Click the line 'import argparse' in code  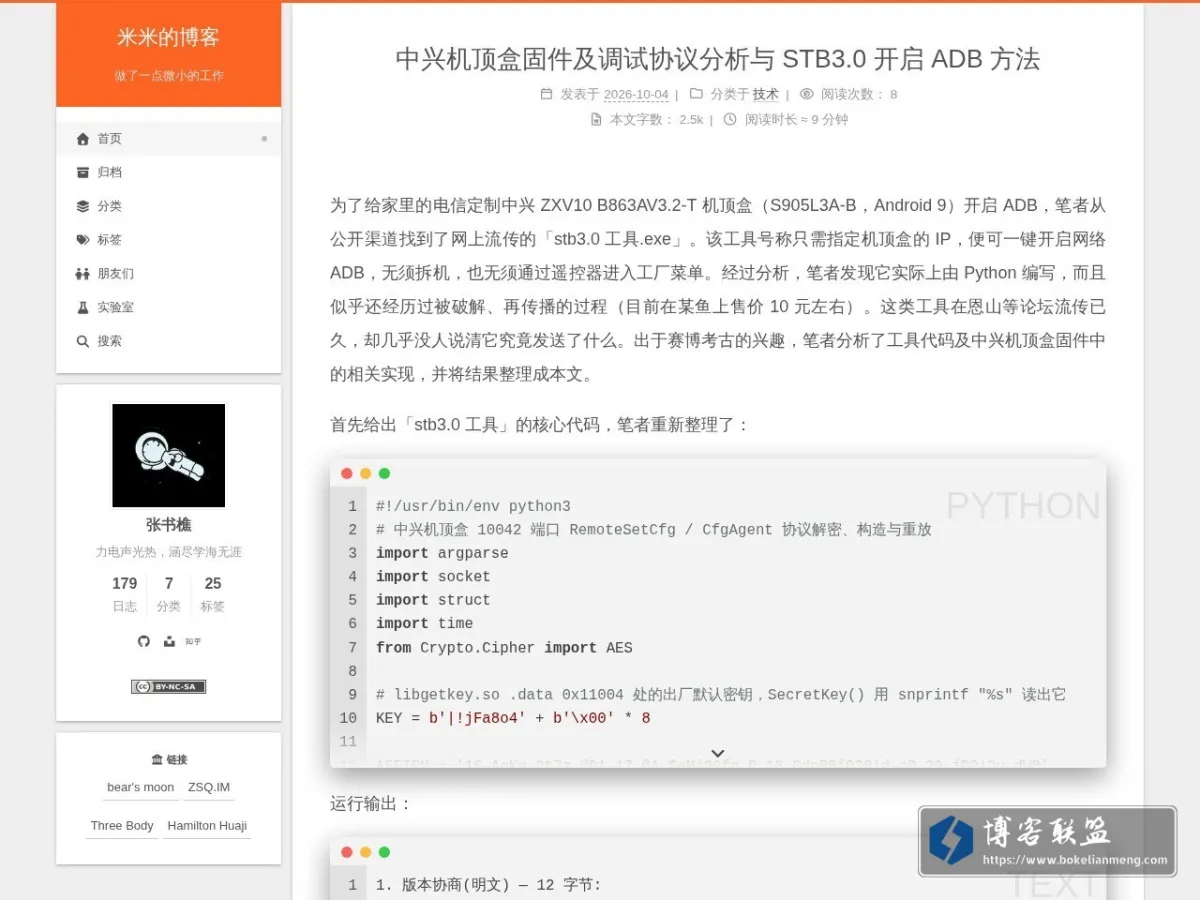point(442,553)
